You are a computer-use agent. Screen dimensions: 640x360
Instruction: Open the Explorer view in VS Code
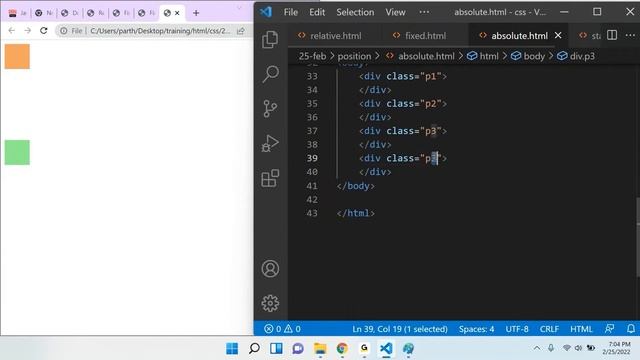[x=270, y=40]
